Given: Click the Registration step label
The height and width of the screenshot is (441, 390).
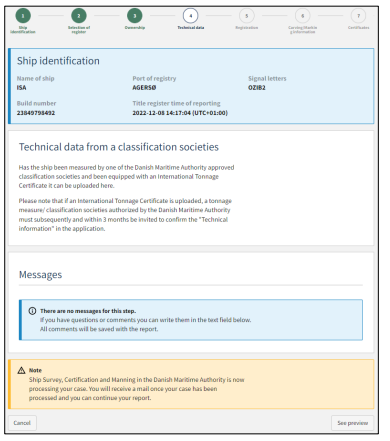Looking at the screenshot, I should click(x=247, y=28).
